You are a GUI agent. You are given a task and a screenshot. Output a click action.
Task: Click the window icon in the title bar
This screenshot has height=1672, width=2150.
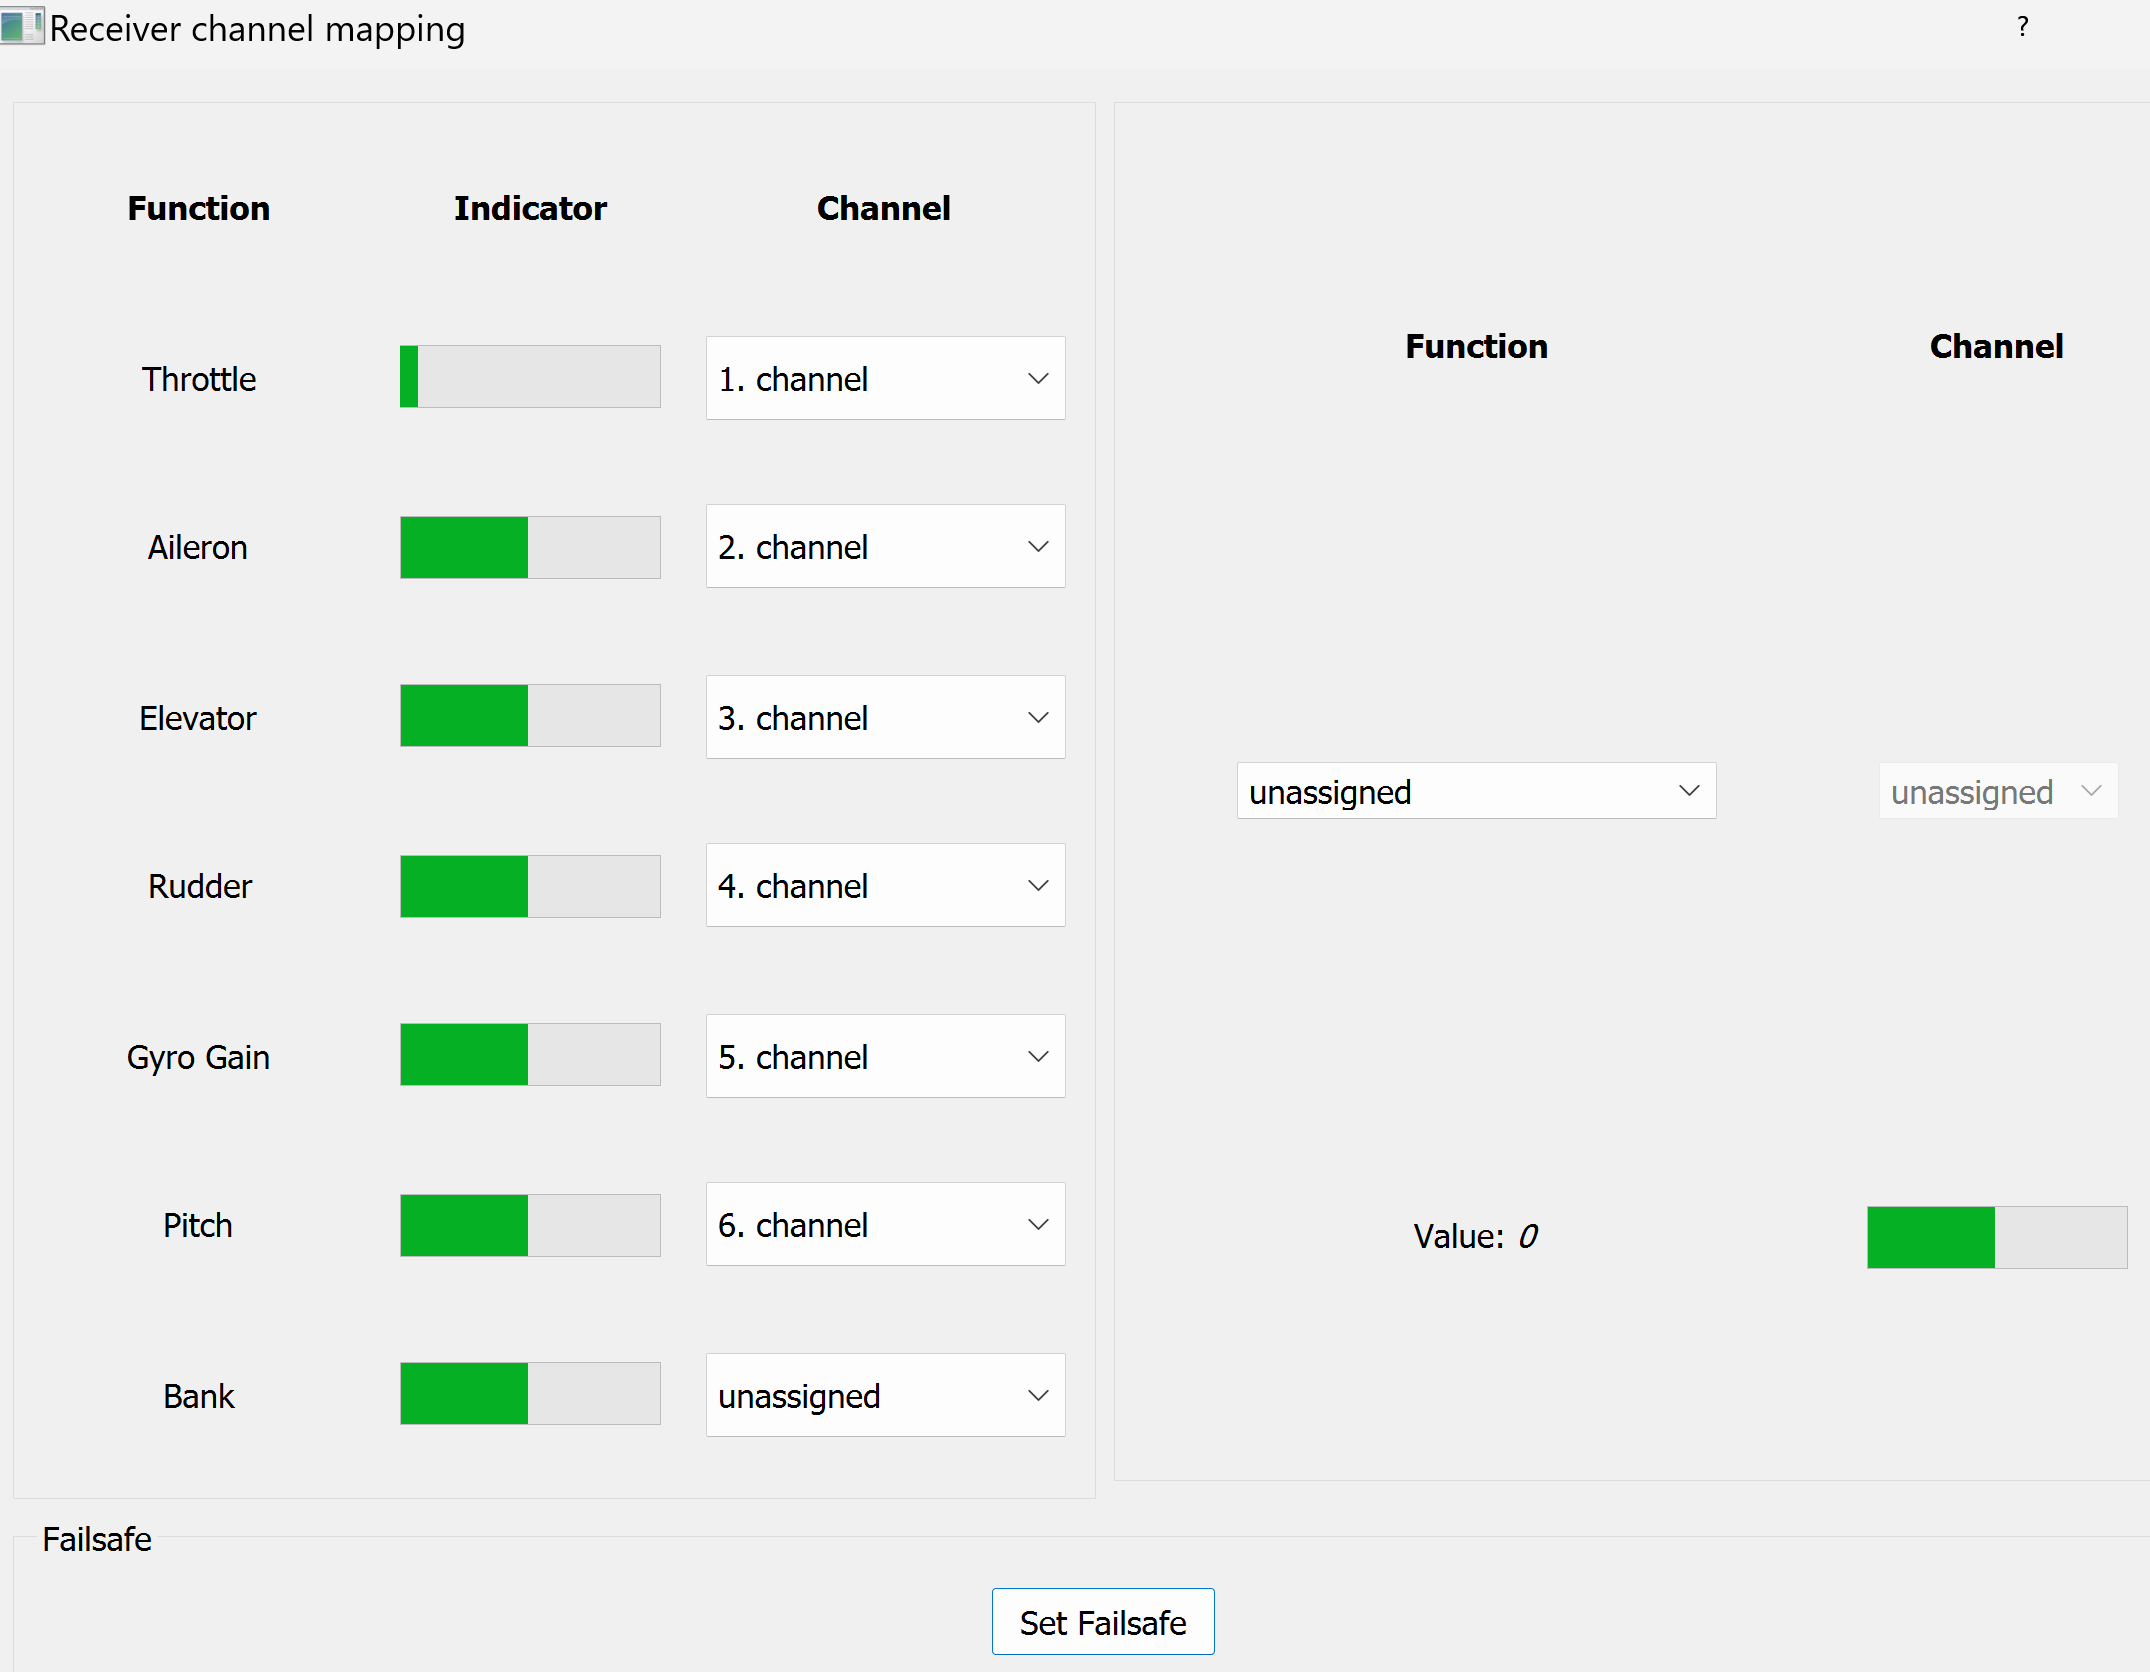[22, 27]
